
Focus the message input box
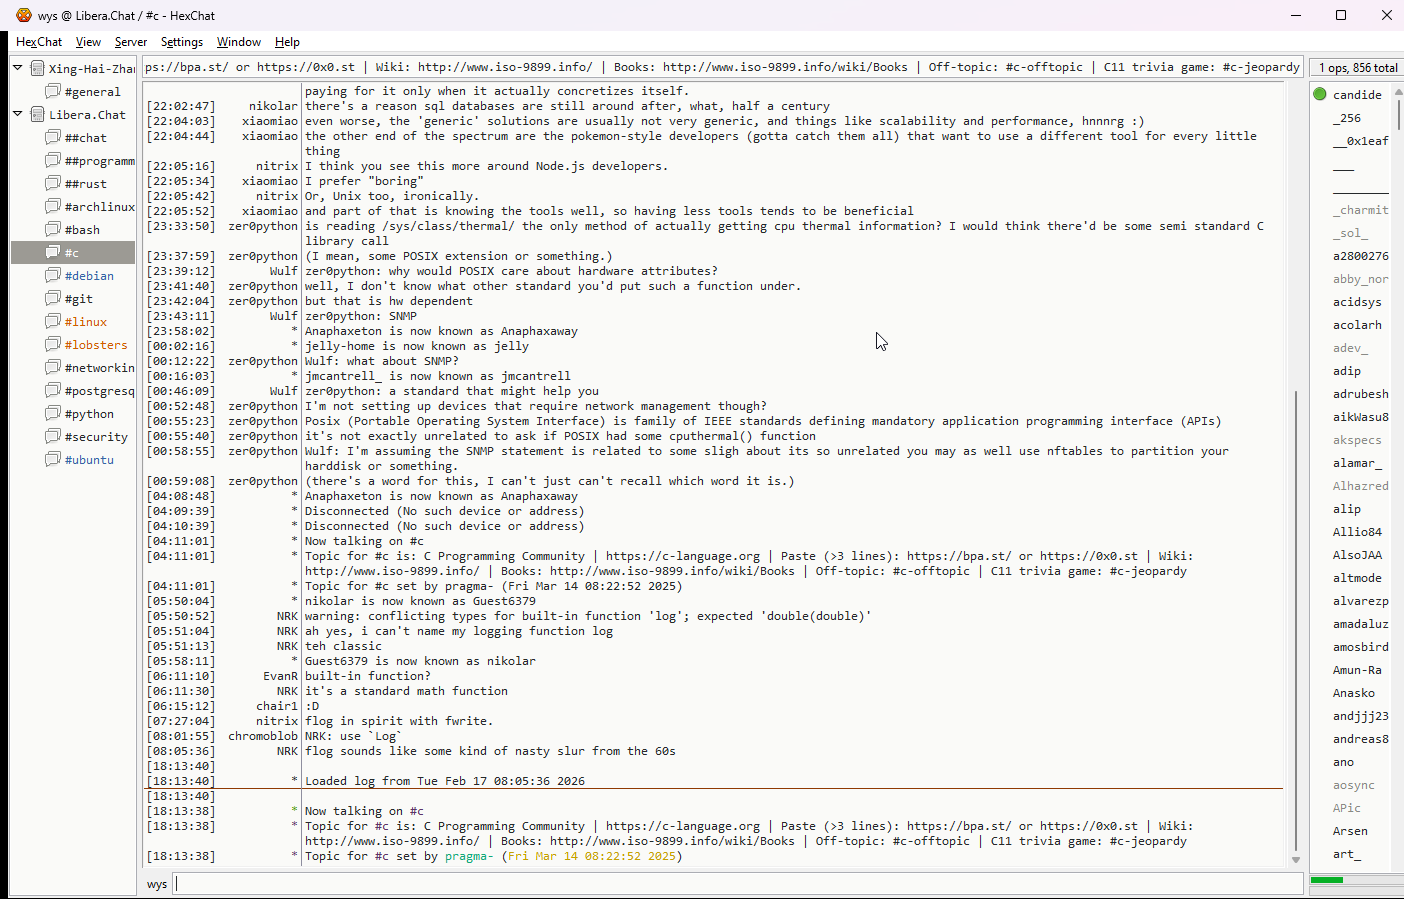[x=739, y=884]
